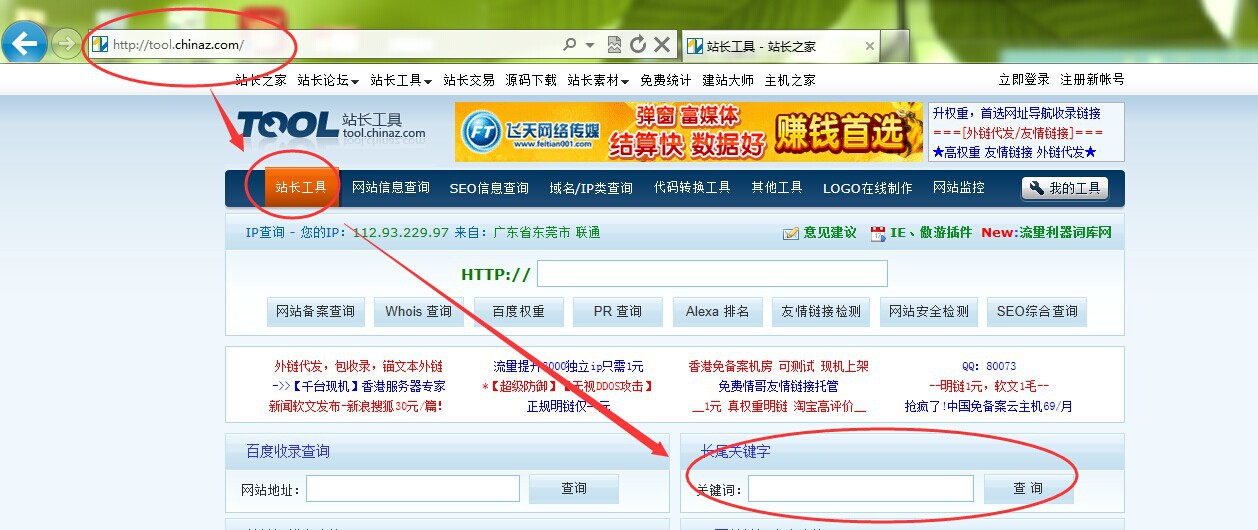This screenshot has height=530, width=1258.
Task: Open address bar autocomplete dropdown arrow
Action: (590, 45)
